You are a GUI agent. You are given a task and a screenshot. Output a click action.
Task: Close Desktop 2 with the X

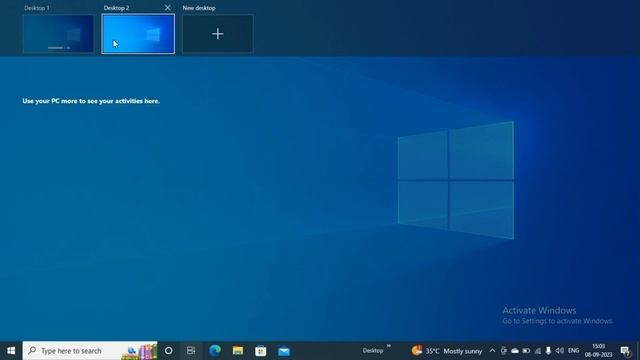point(167,8)
